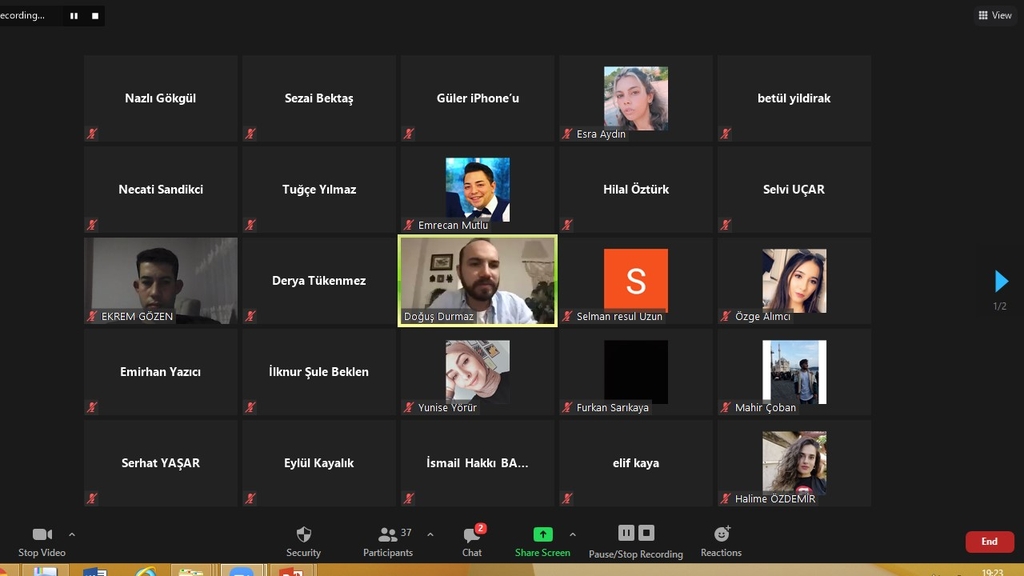Click Esra Aydın's muted microphone icon

(567, 134)
